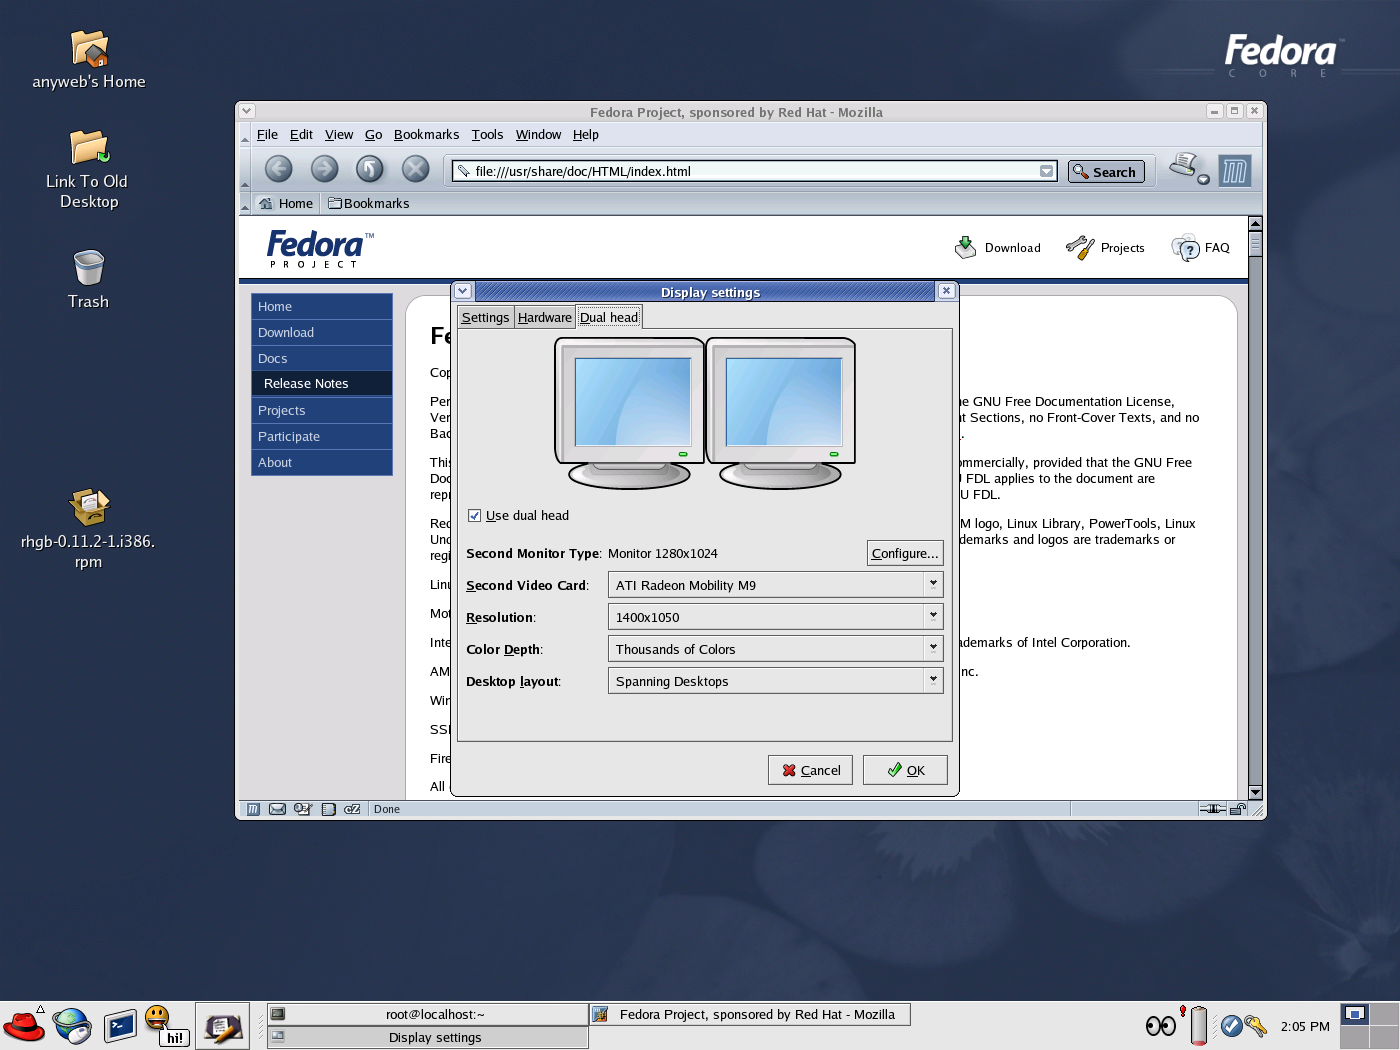
Task: Go back with Mozilla's Back arrow button
Action: 279,169
